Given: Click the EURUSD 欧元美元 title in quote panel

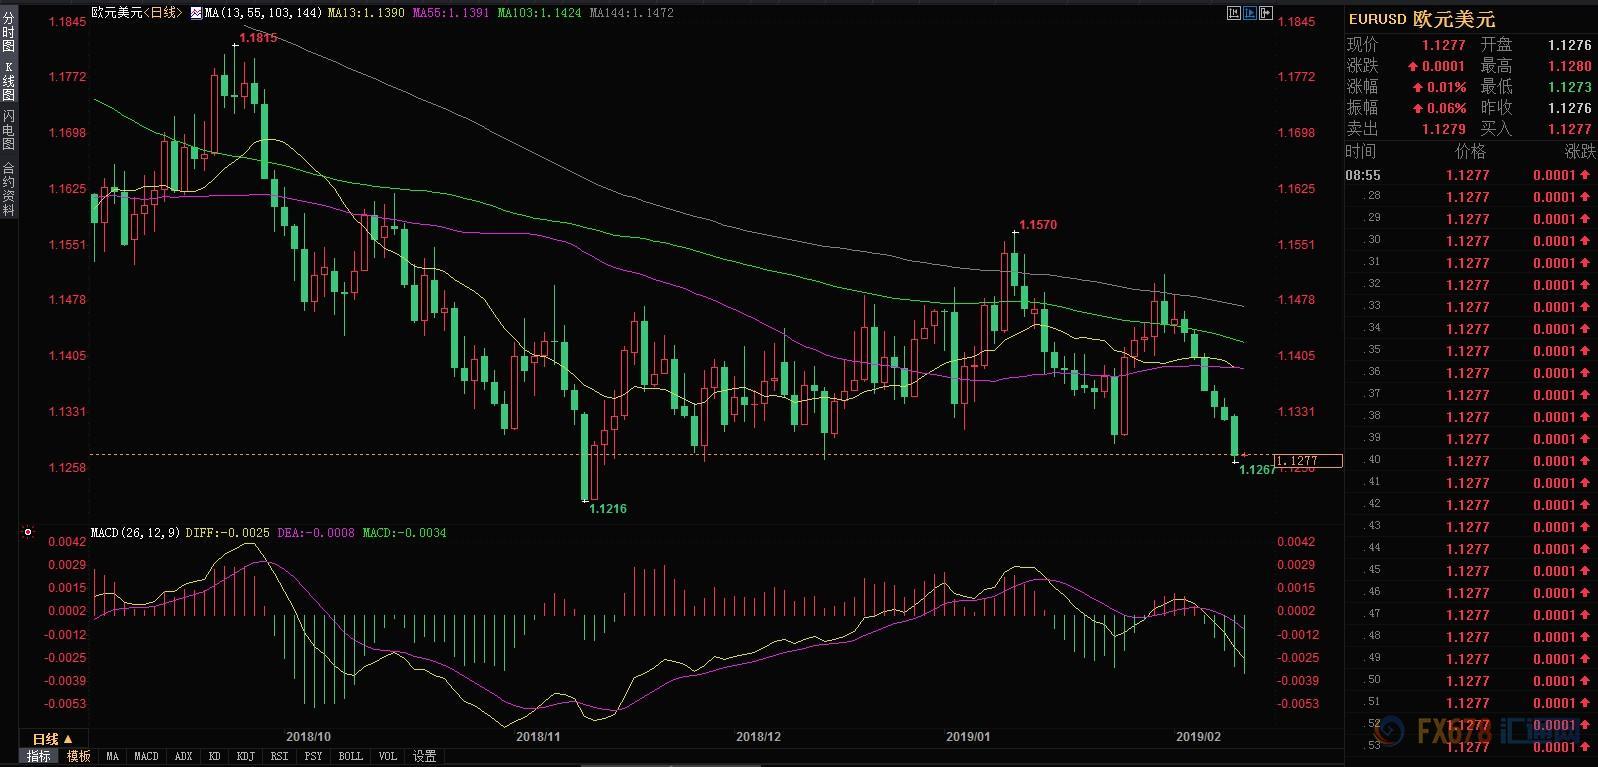Looking at the screenshot, I should tap(1421, 19).
